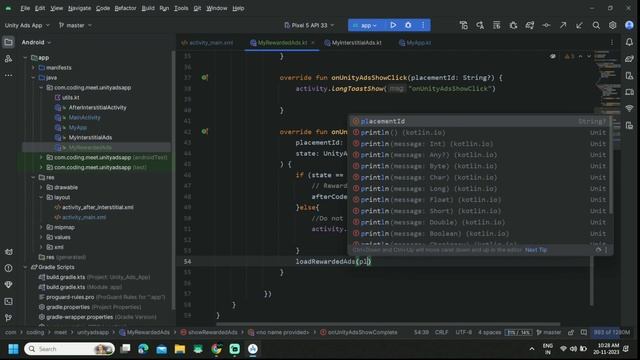640x360 pixels.
Task: Open Resource Manager people icon
Action: coord(8,59)
